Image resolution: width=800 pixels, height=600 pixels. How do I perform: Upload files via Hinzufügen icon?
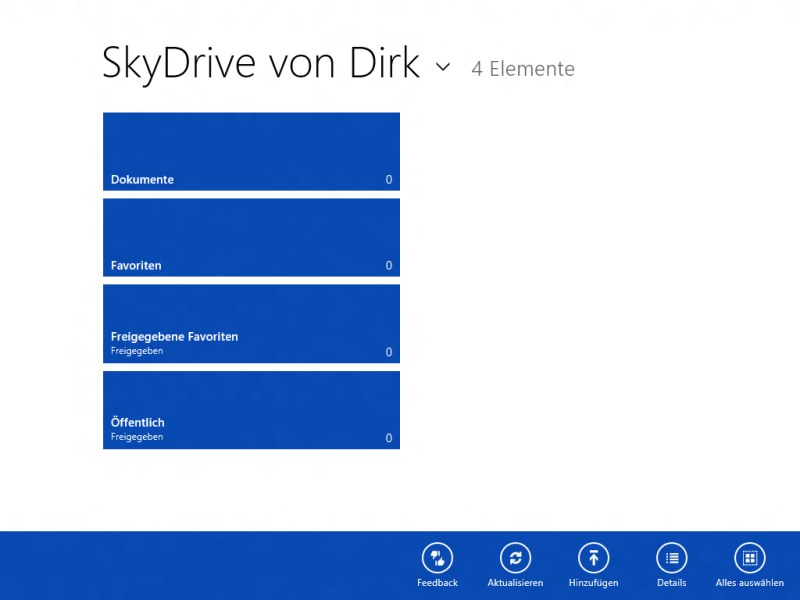pos(593,558)
